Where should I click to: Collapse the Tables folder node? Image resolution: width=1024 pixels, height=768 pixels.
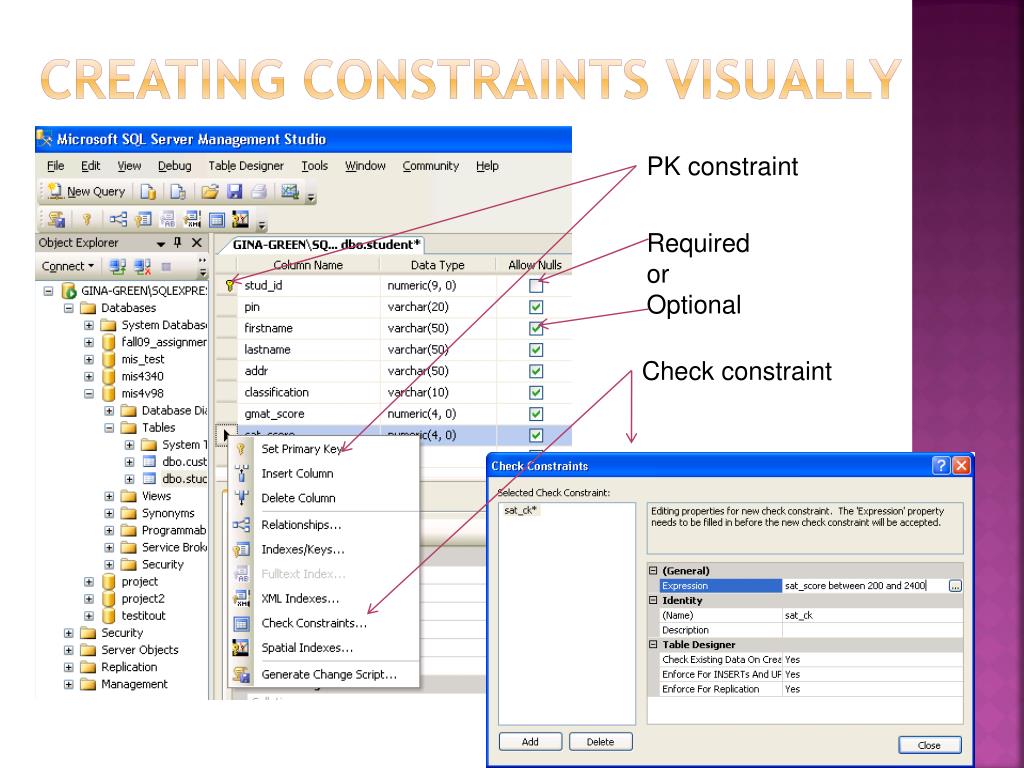pos(109,428)
